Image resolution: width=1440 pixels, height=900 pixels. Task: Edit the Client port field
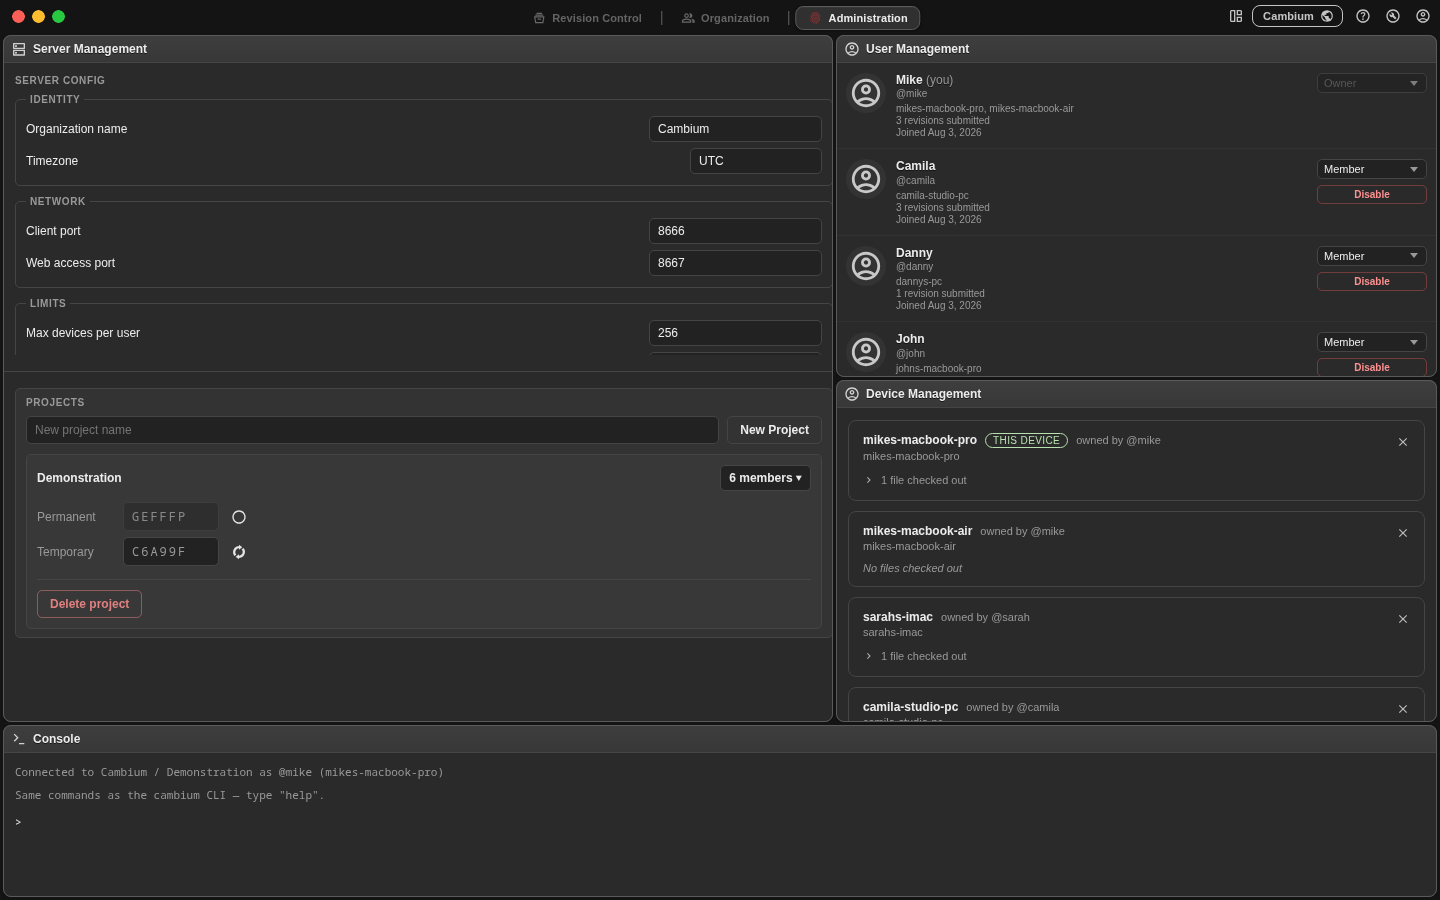(735, 231)
